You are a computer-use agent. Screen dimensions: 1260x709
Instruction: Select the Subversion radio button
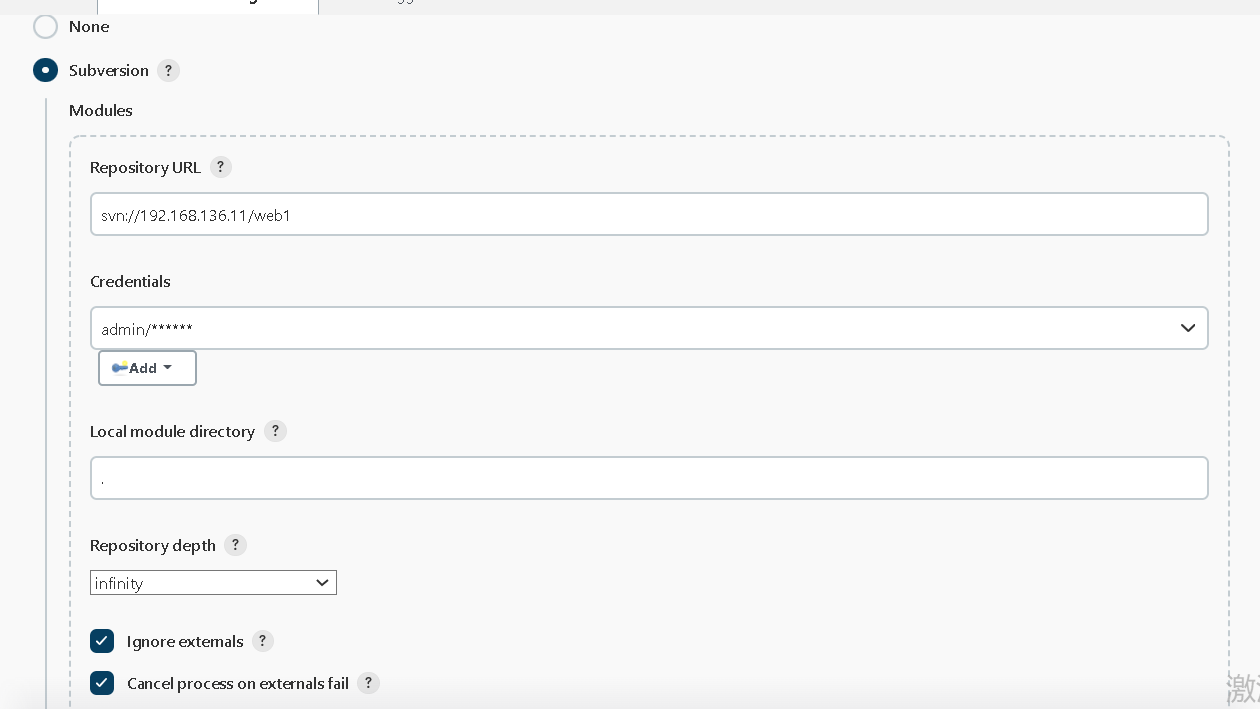click(43, 70)
